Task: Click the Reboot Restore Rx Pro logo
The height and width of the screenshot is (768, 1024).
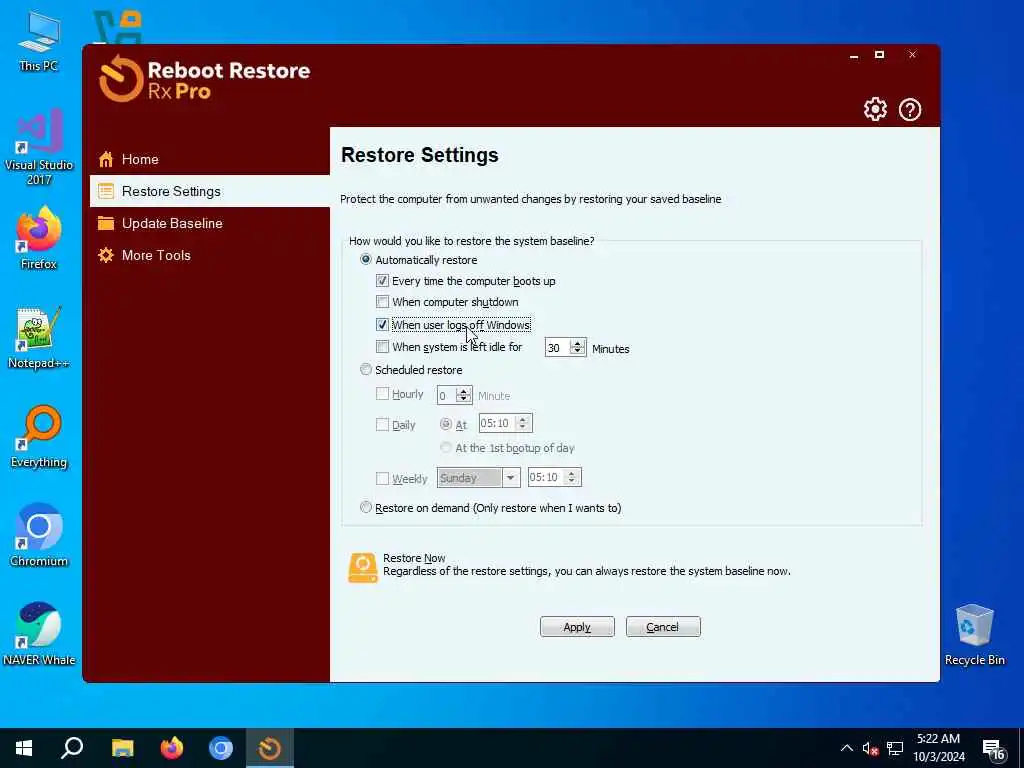Action: [x=204, y=80]
